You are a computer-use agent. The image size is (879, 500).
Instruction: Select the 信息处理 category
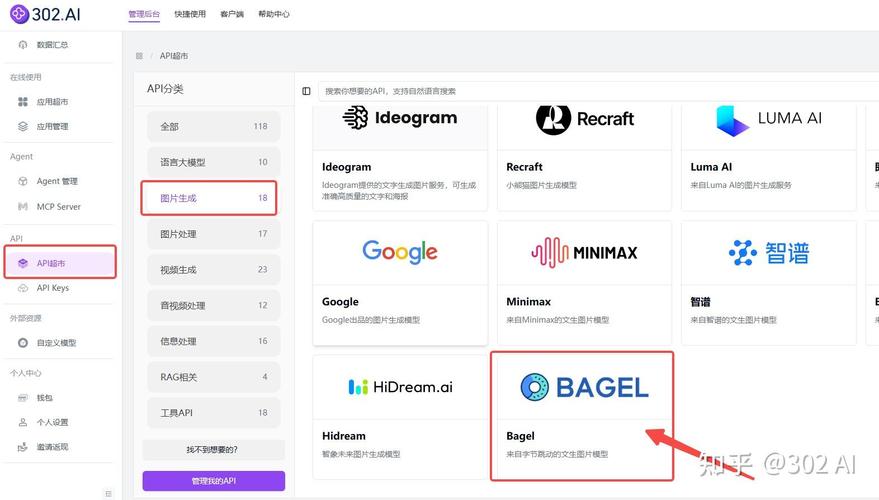214,341
